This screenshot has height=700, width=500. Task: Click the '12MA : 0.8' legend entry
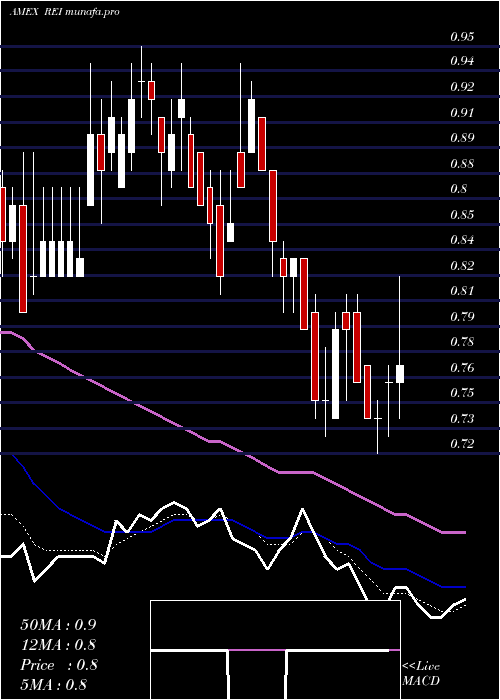(58, 645)
